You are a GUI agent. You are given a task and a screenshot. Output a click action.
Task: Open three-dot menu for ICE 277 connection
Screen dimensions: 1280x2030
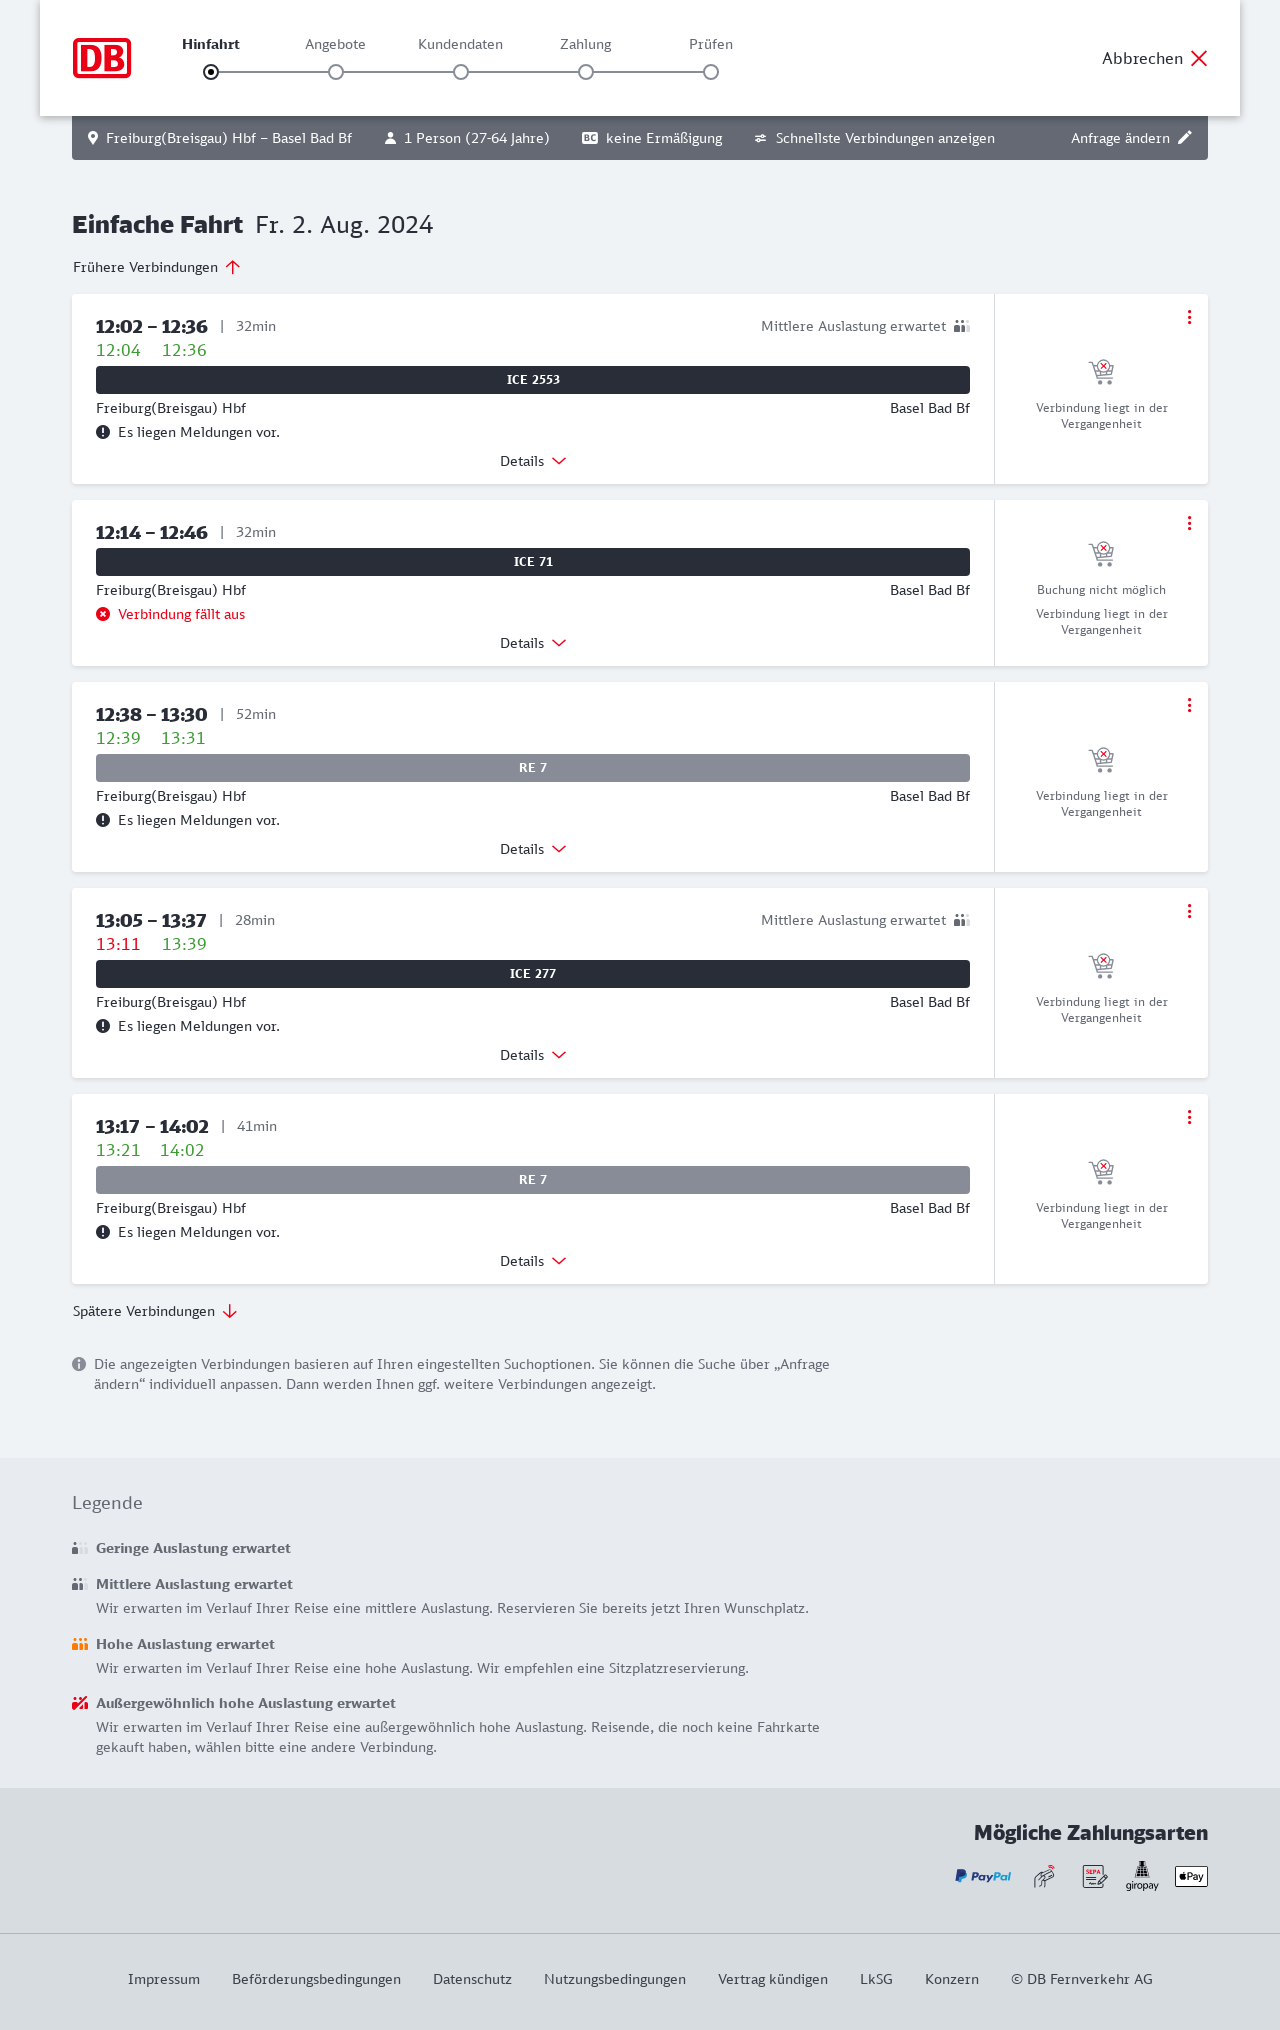[x=1189, y=911]
